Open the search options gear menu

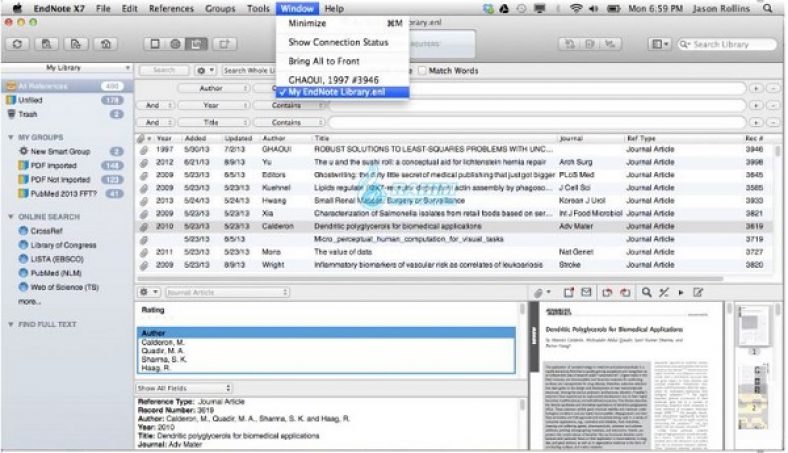pyautogui.click(x=203, y=71)
